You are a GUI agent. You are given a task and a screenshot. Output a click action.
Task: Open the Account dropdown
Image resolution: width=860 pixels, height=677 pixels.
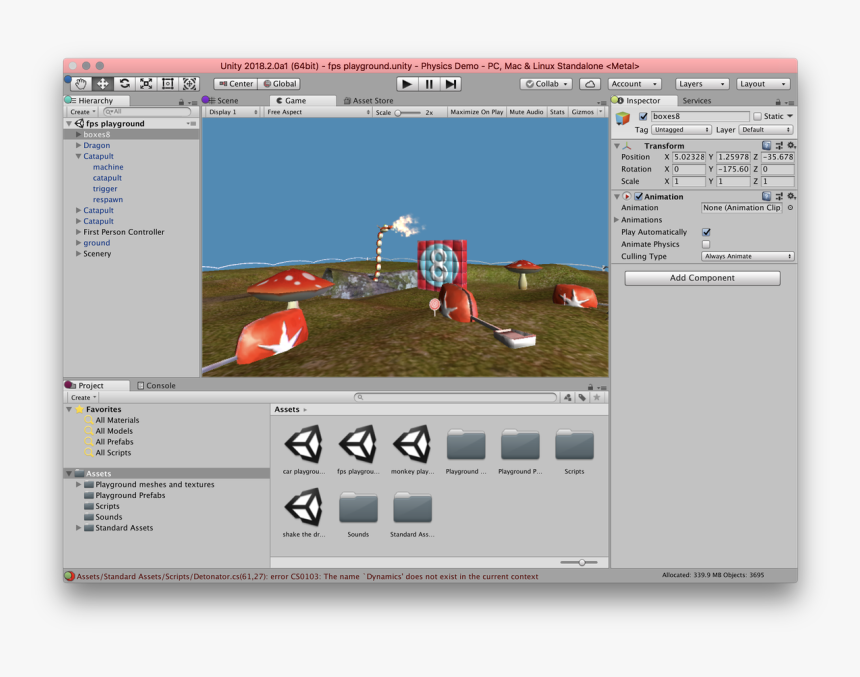click(x=634, y=84)
